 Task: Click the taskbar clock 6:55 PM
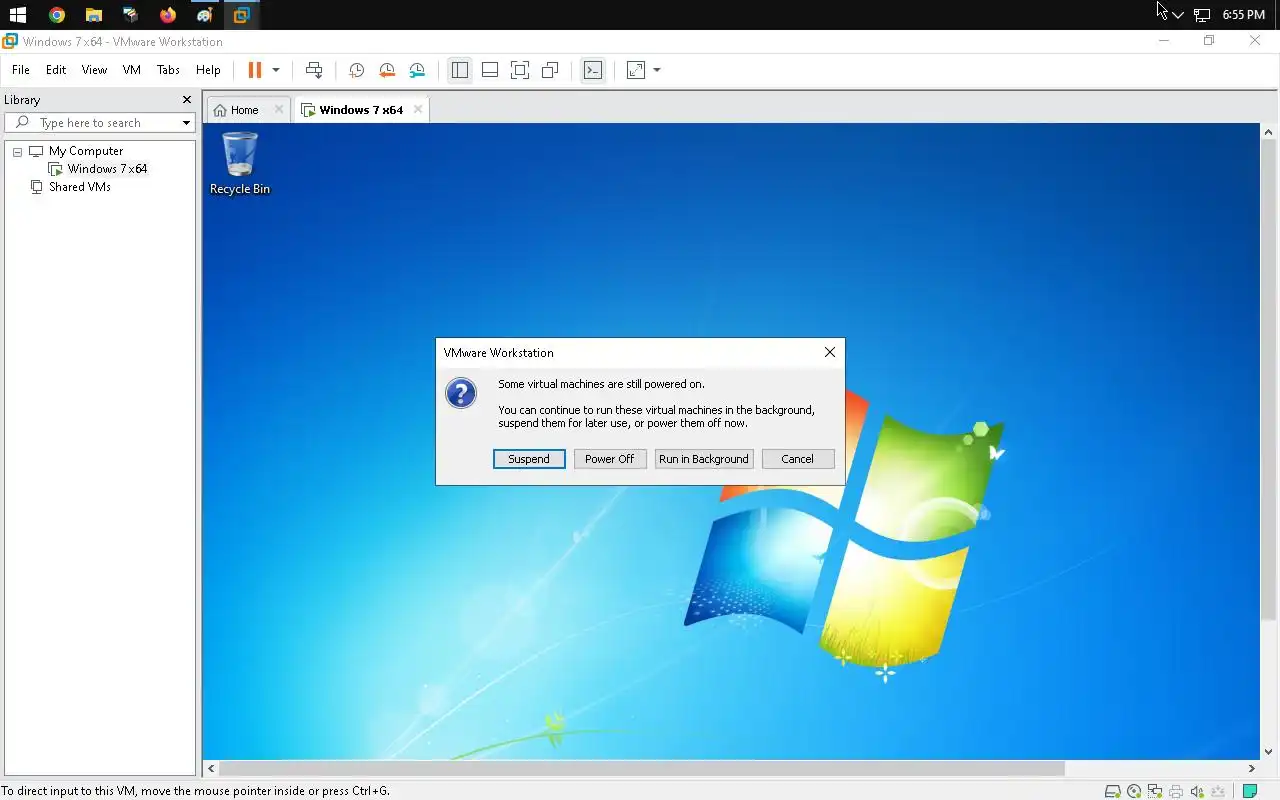pyautogui.click(x=1243, y=15)
